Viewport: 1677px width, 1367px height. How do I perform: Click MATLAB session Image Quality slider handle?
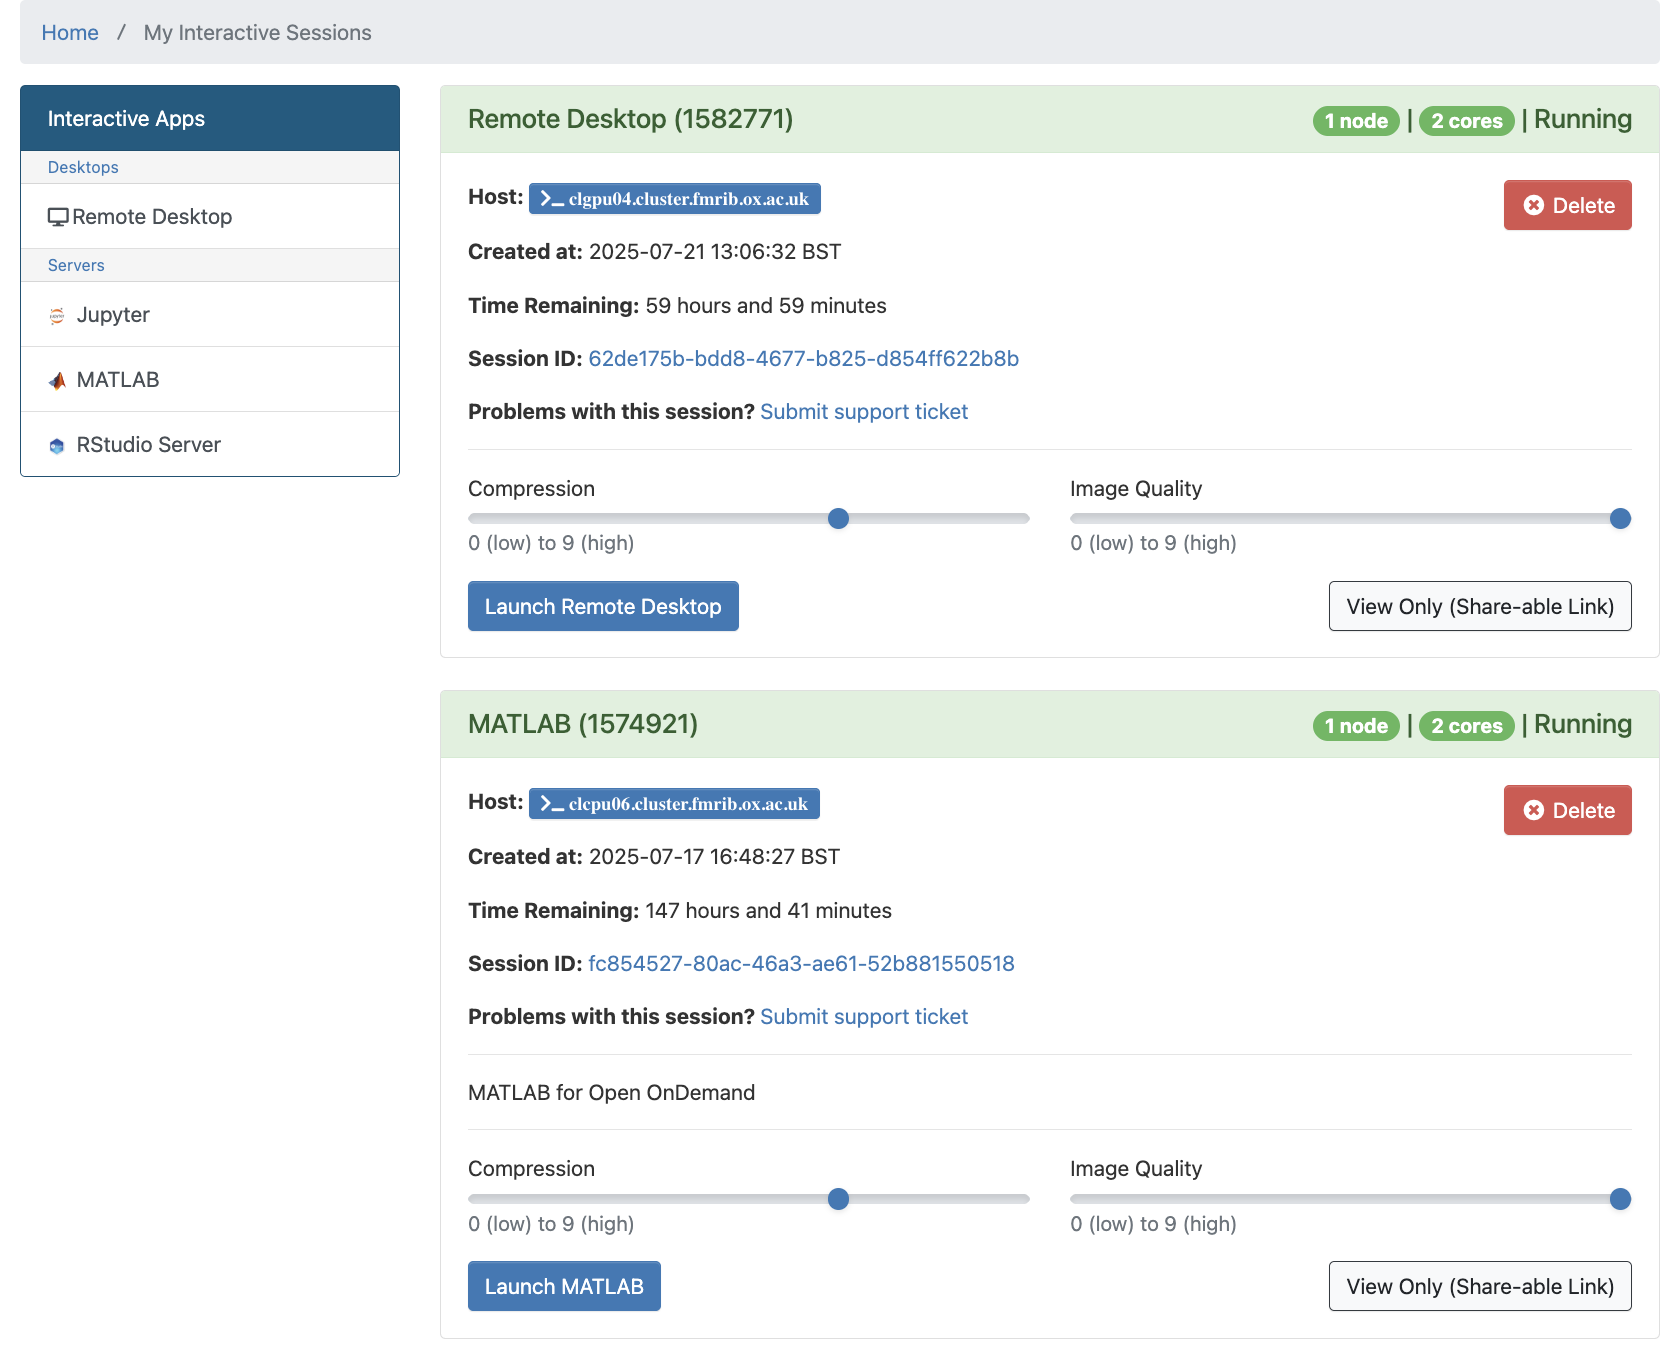(1620, 1199)
